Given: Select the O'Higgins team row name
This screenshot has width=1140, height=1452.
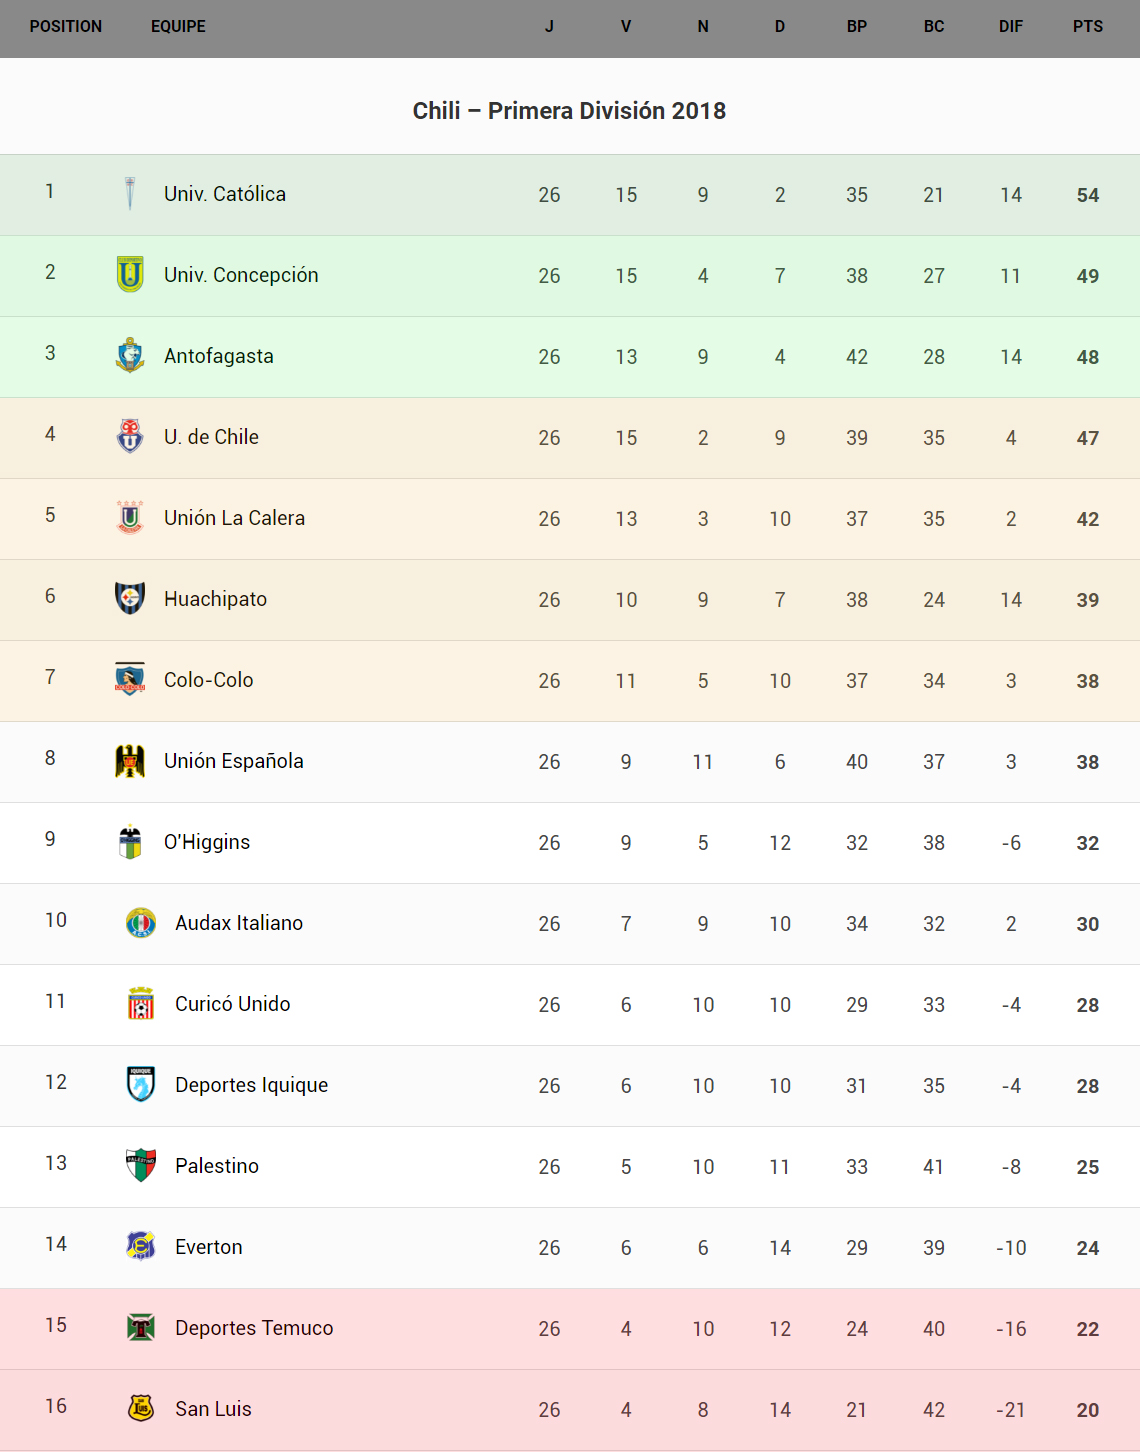Looking at the screenshot, I should click(207, 842).
